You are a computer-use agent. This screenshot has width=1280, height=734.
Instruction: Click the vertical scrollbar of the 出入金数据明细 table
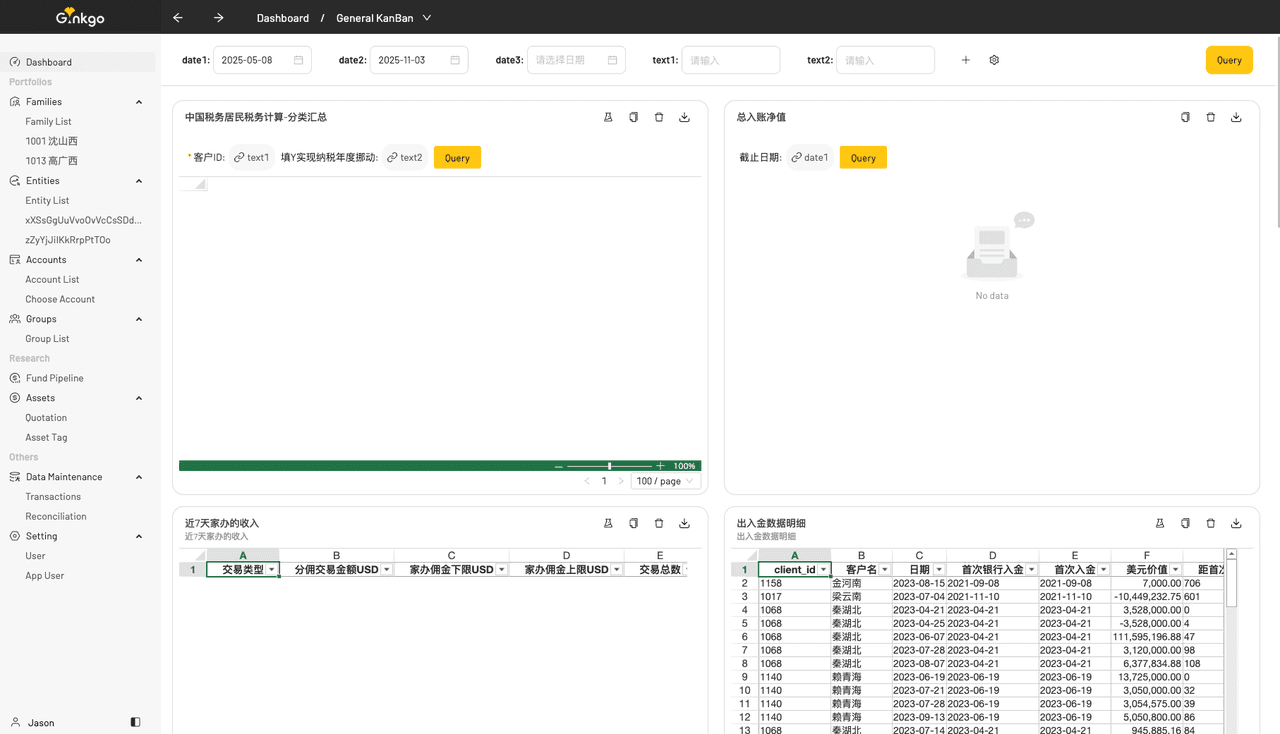[x=1232, y=583]
